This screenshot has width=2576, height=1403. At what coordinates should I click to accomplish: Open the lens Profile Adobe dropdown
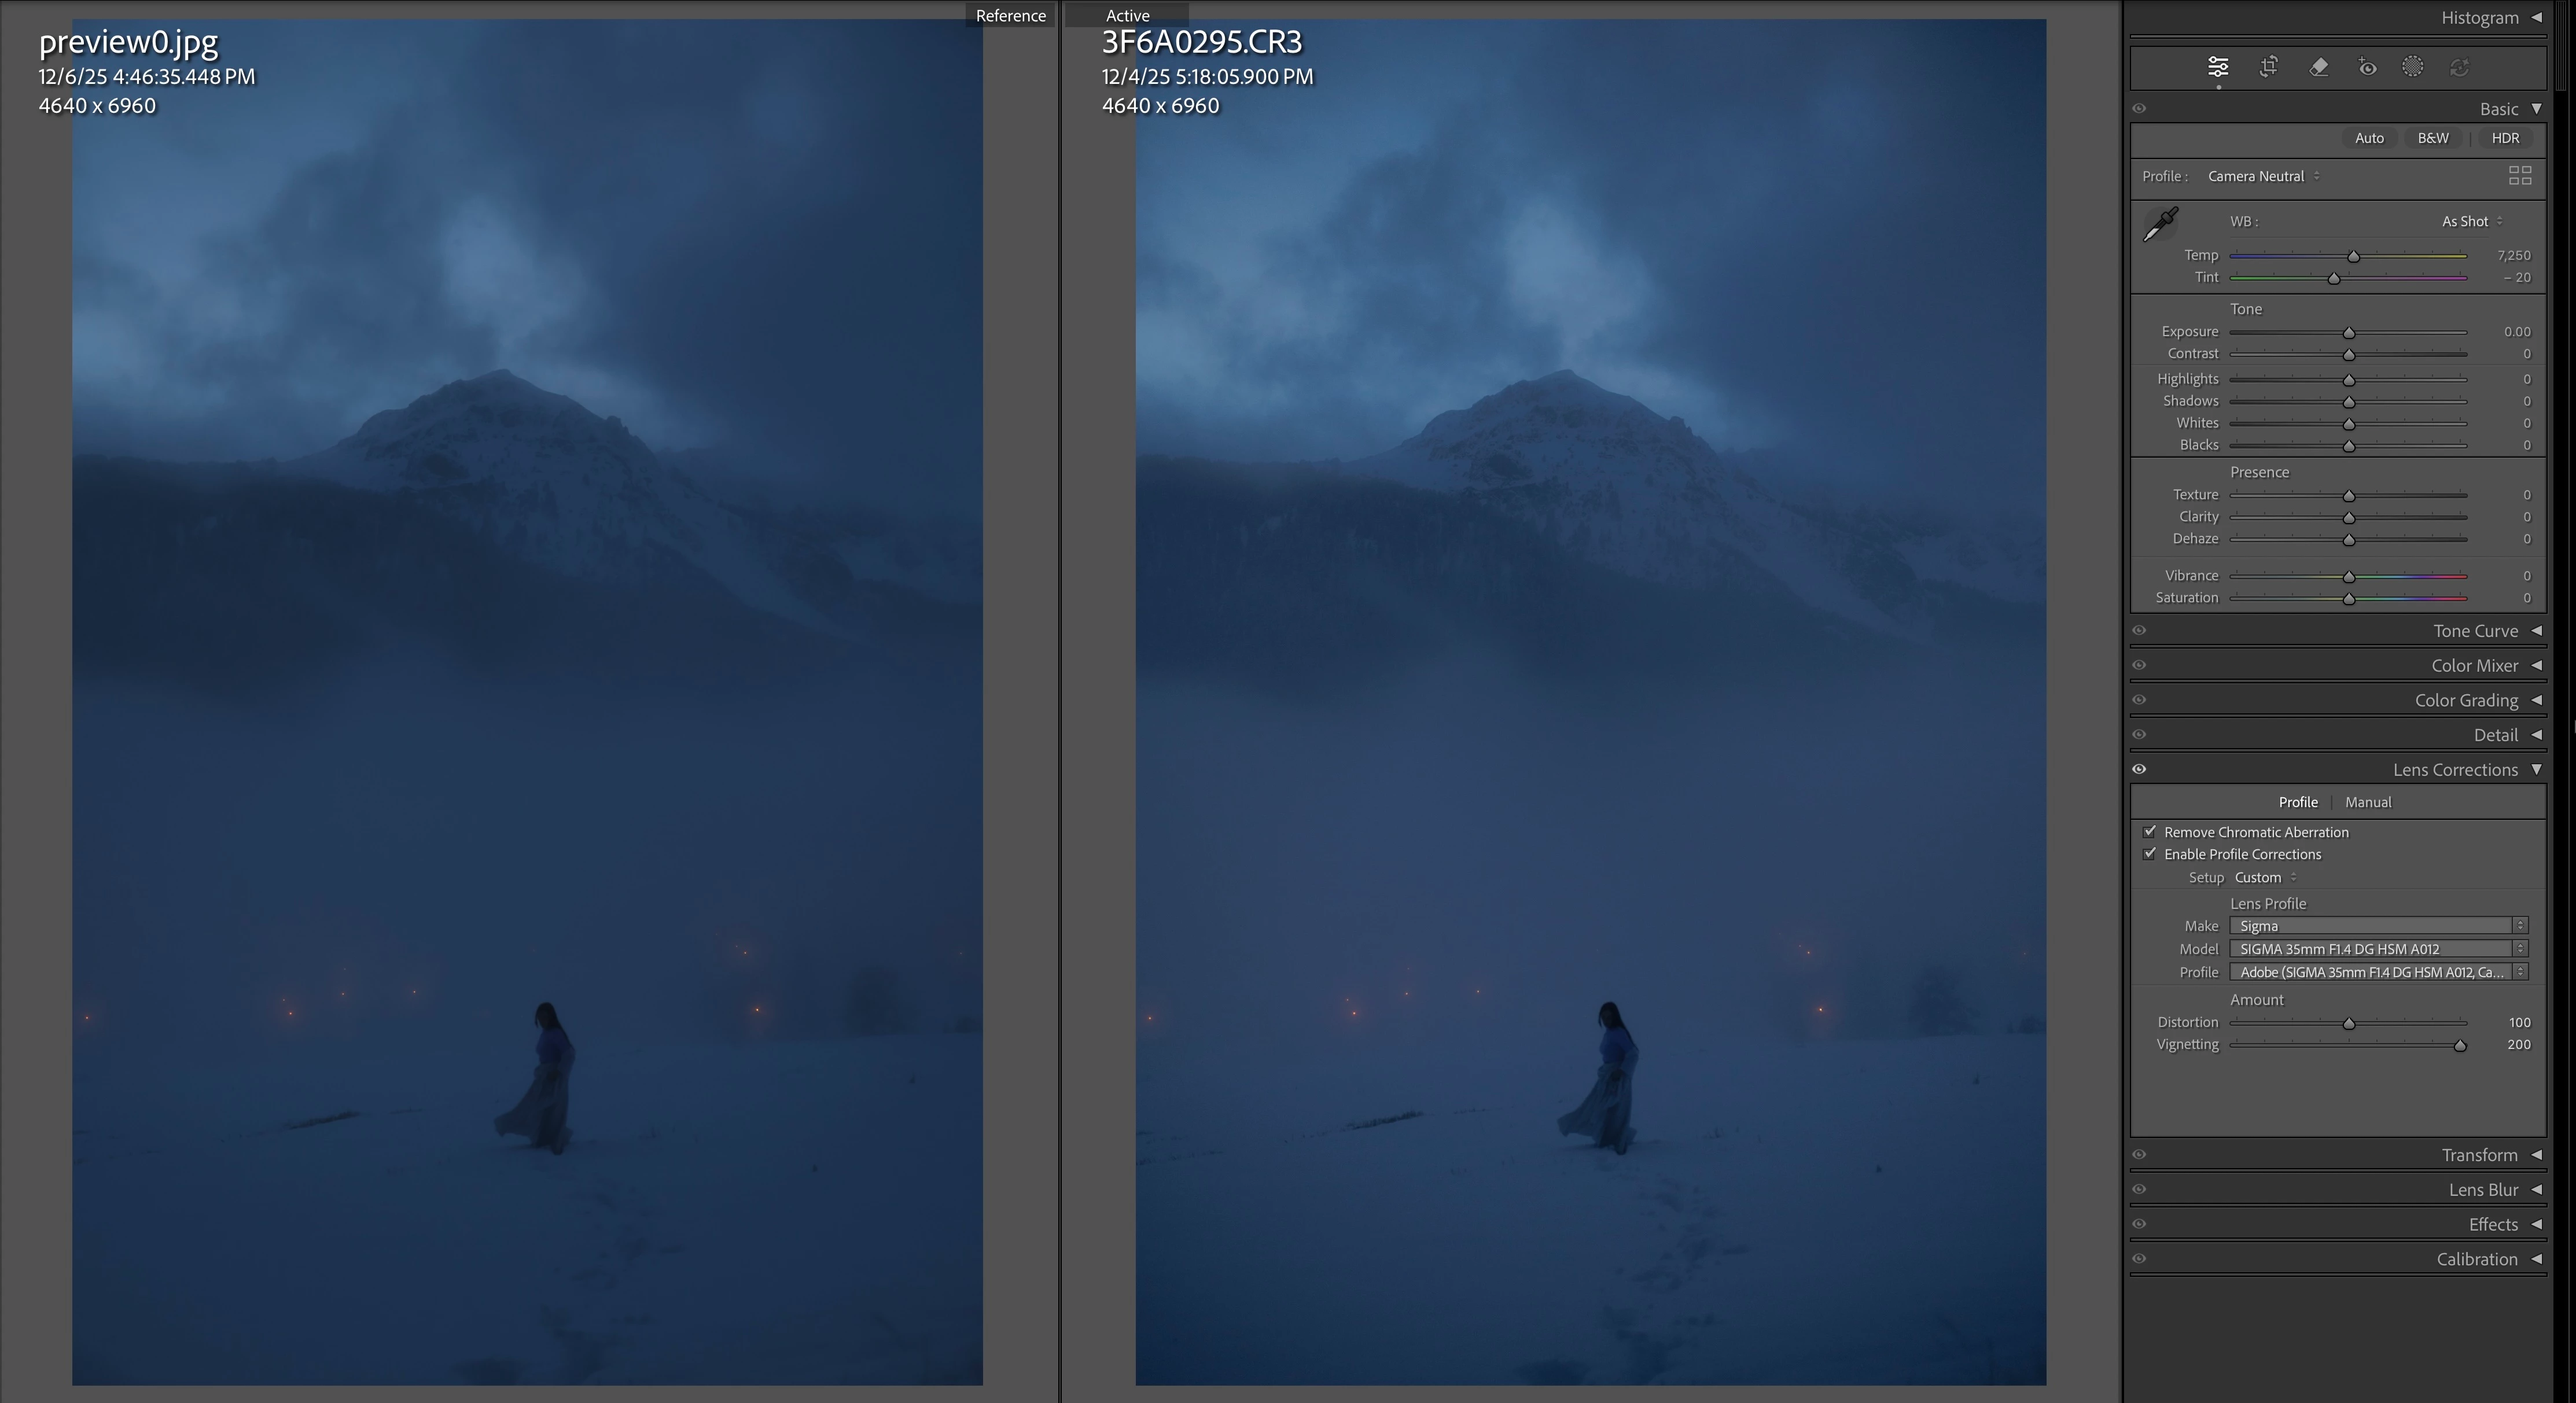(2378, 971)
